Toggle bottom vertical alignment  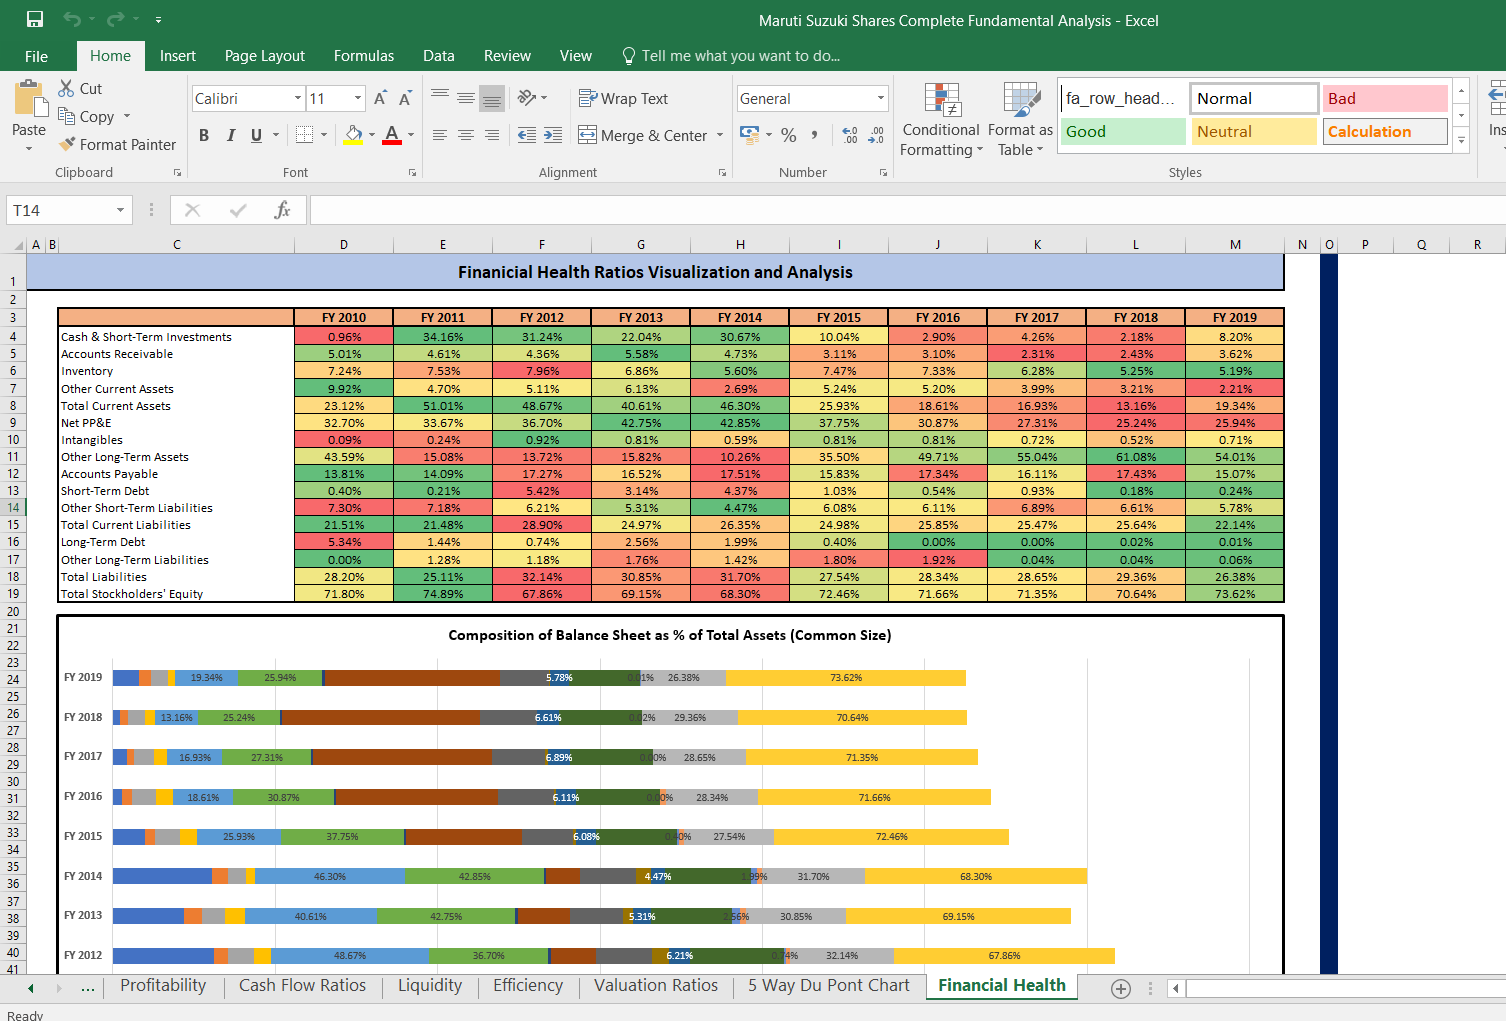point(492,97)
